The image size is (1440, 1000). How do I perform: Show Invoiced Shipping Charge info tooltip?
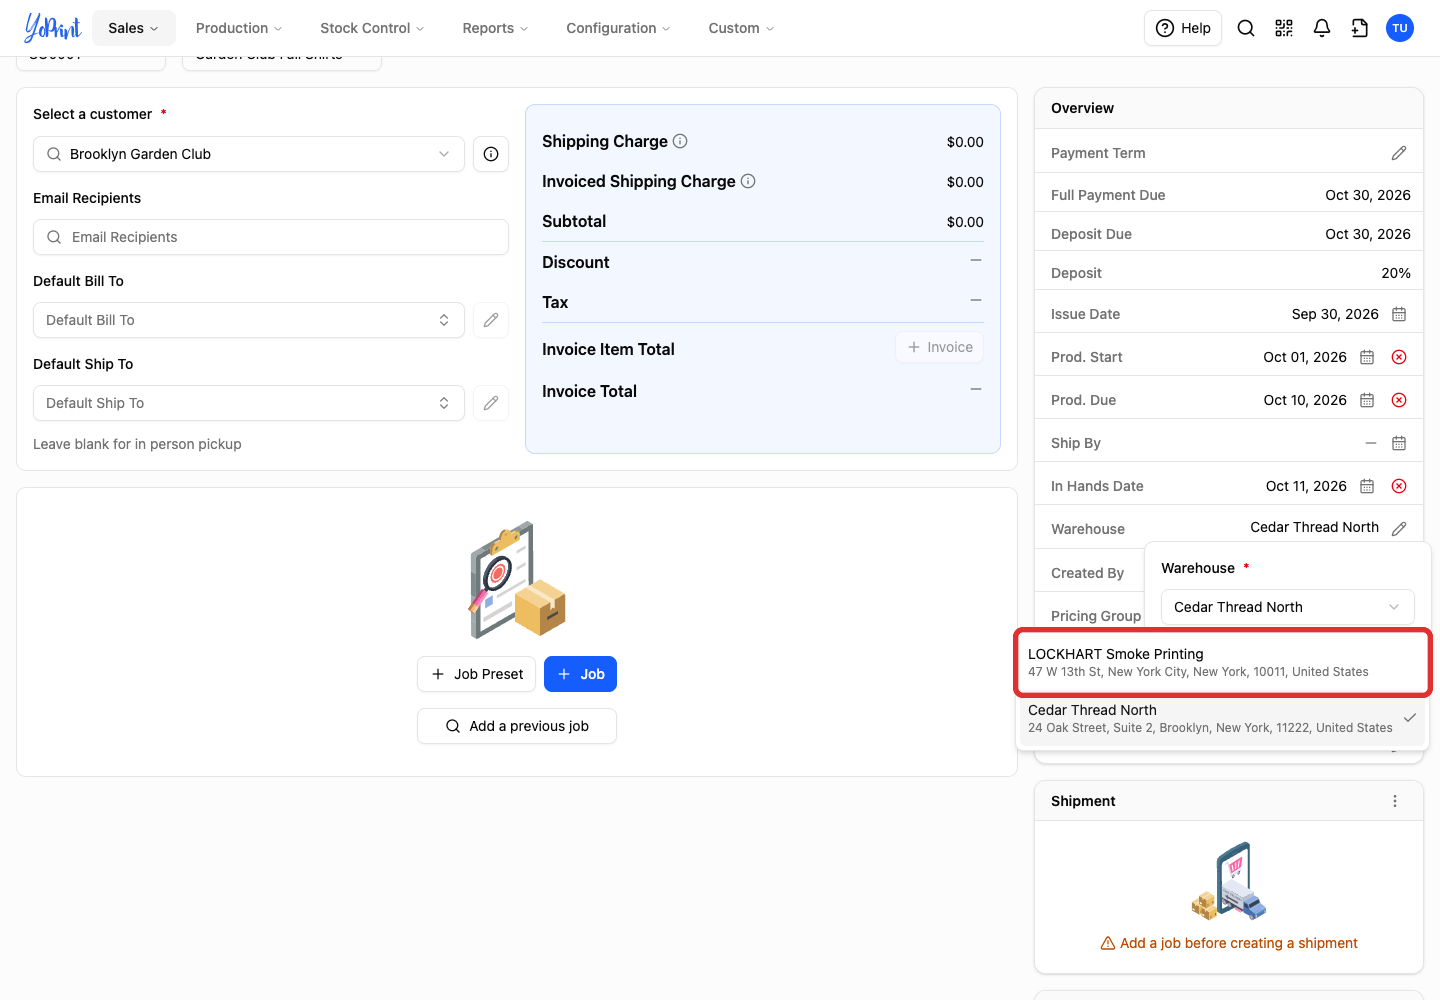click(748, 181)
